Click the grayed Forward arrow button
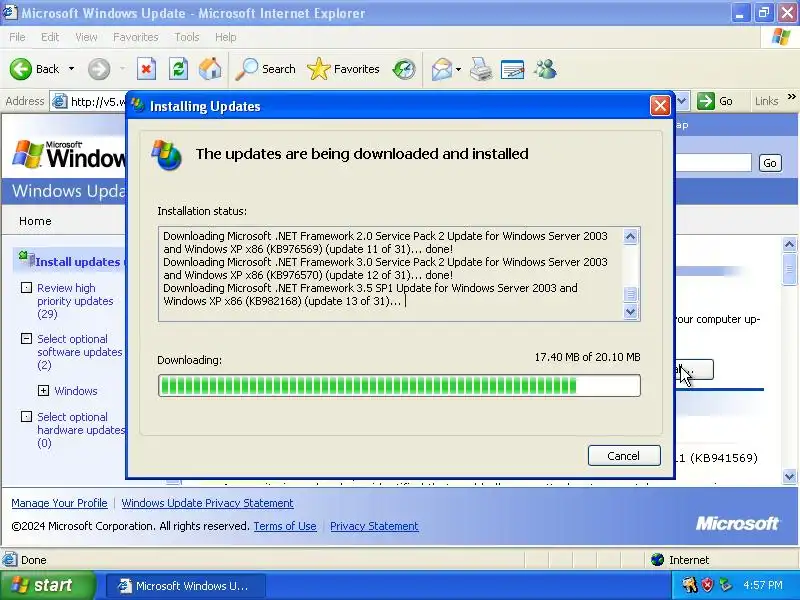 pos(99,69)
